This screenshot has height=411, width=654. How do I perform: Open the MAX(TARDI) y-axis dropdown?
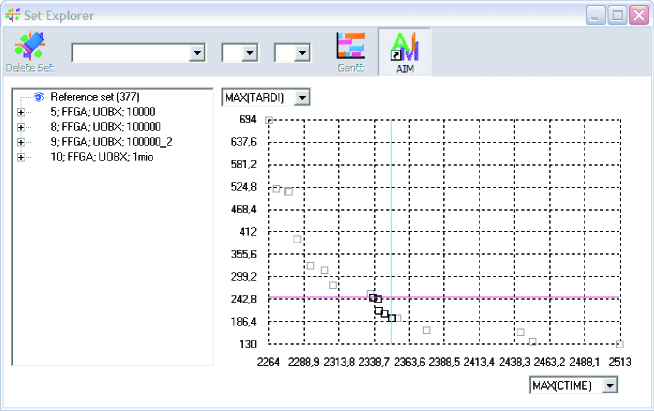302,98
